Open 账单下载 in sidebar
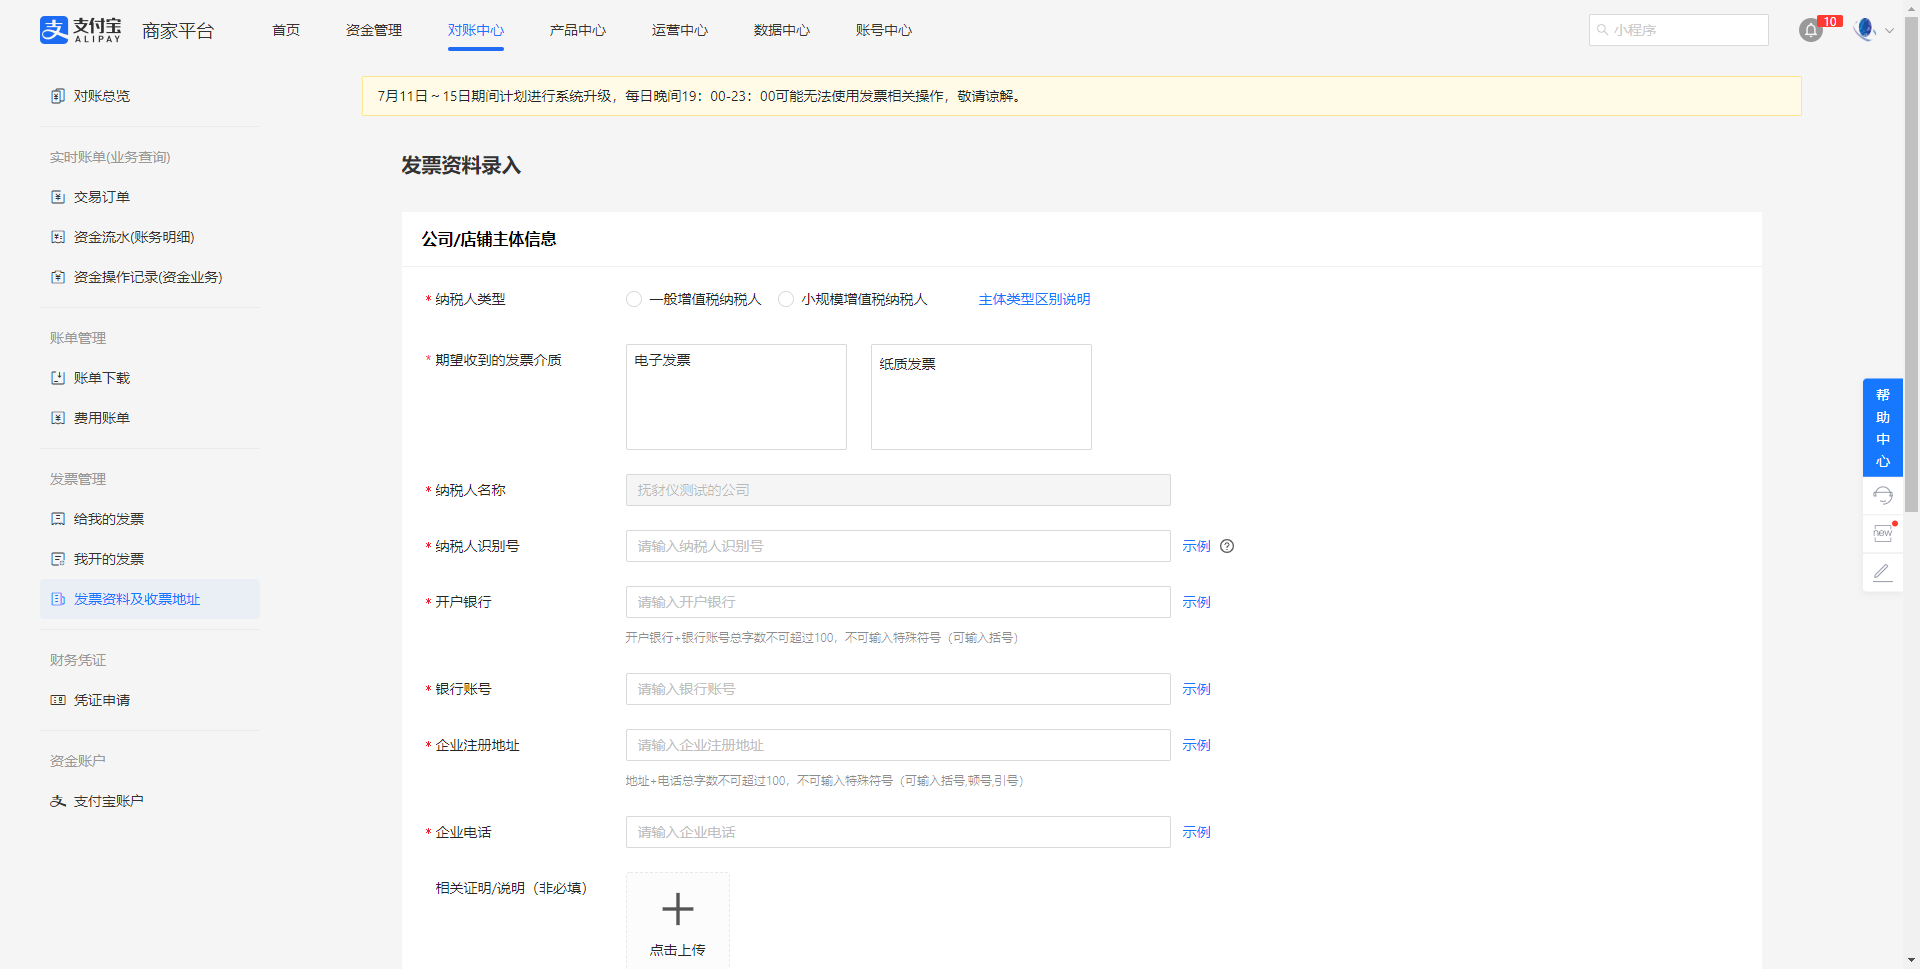Viewport: 1920px width, 969px height. (x=101, y=378)
